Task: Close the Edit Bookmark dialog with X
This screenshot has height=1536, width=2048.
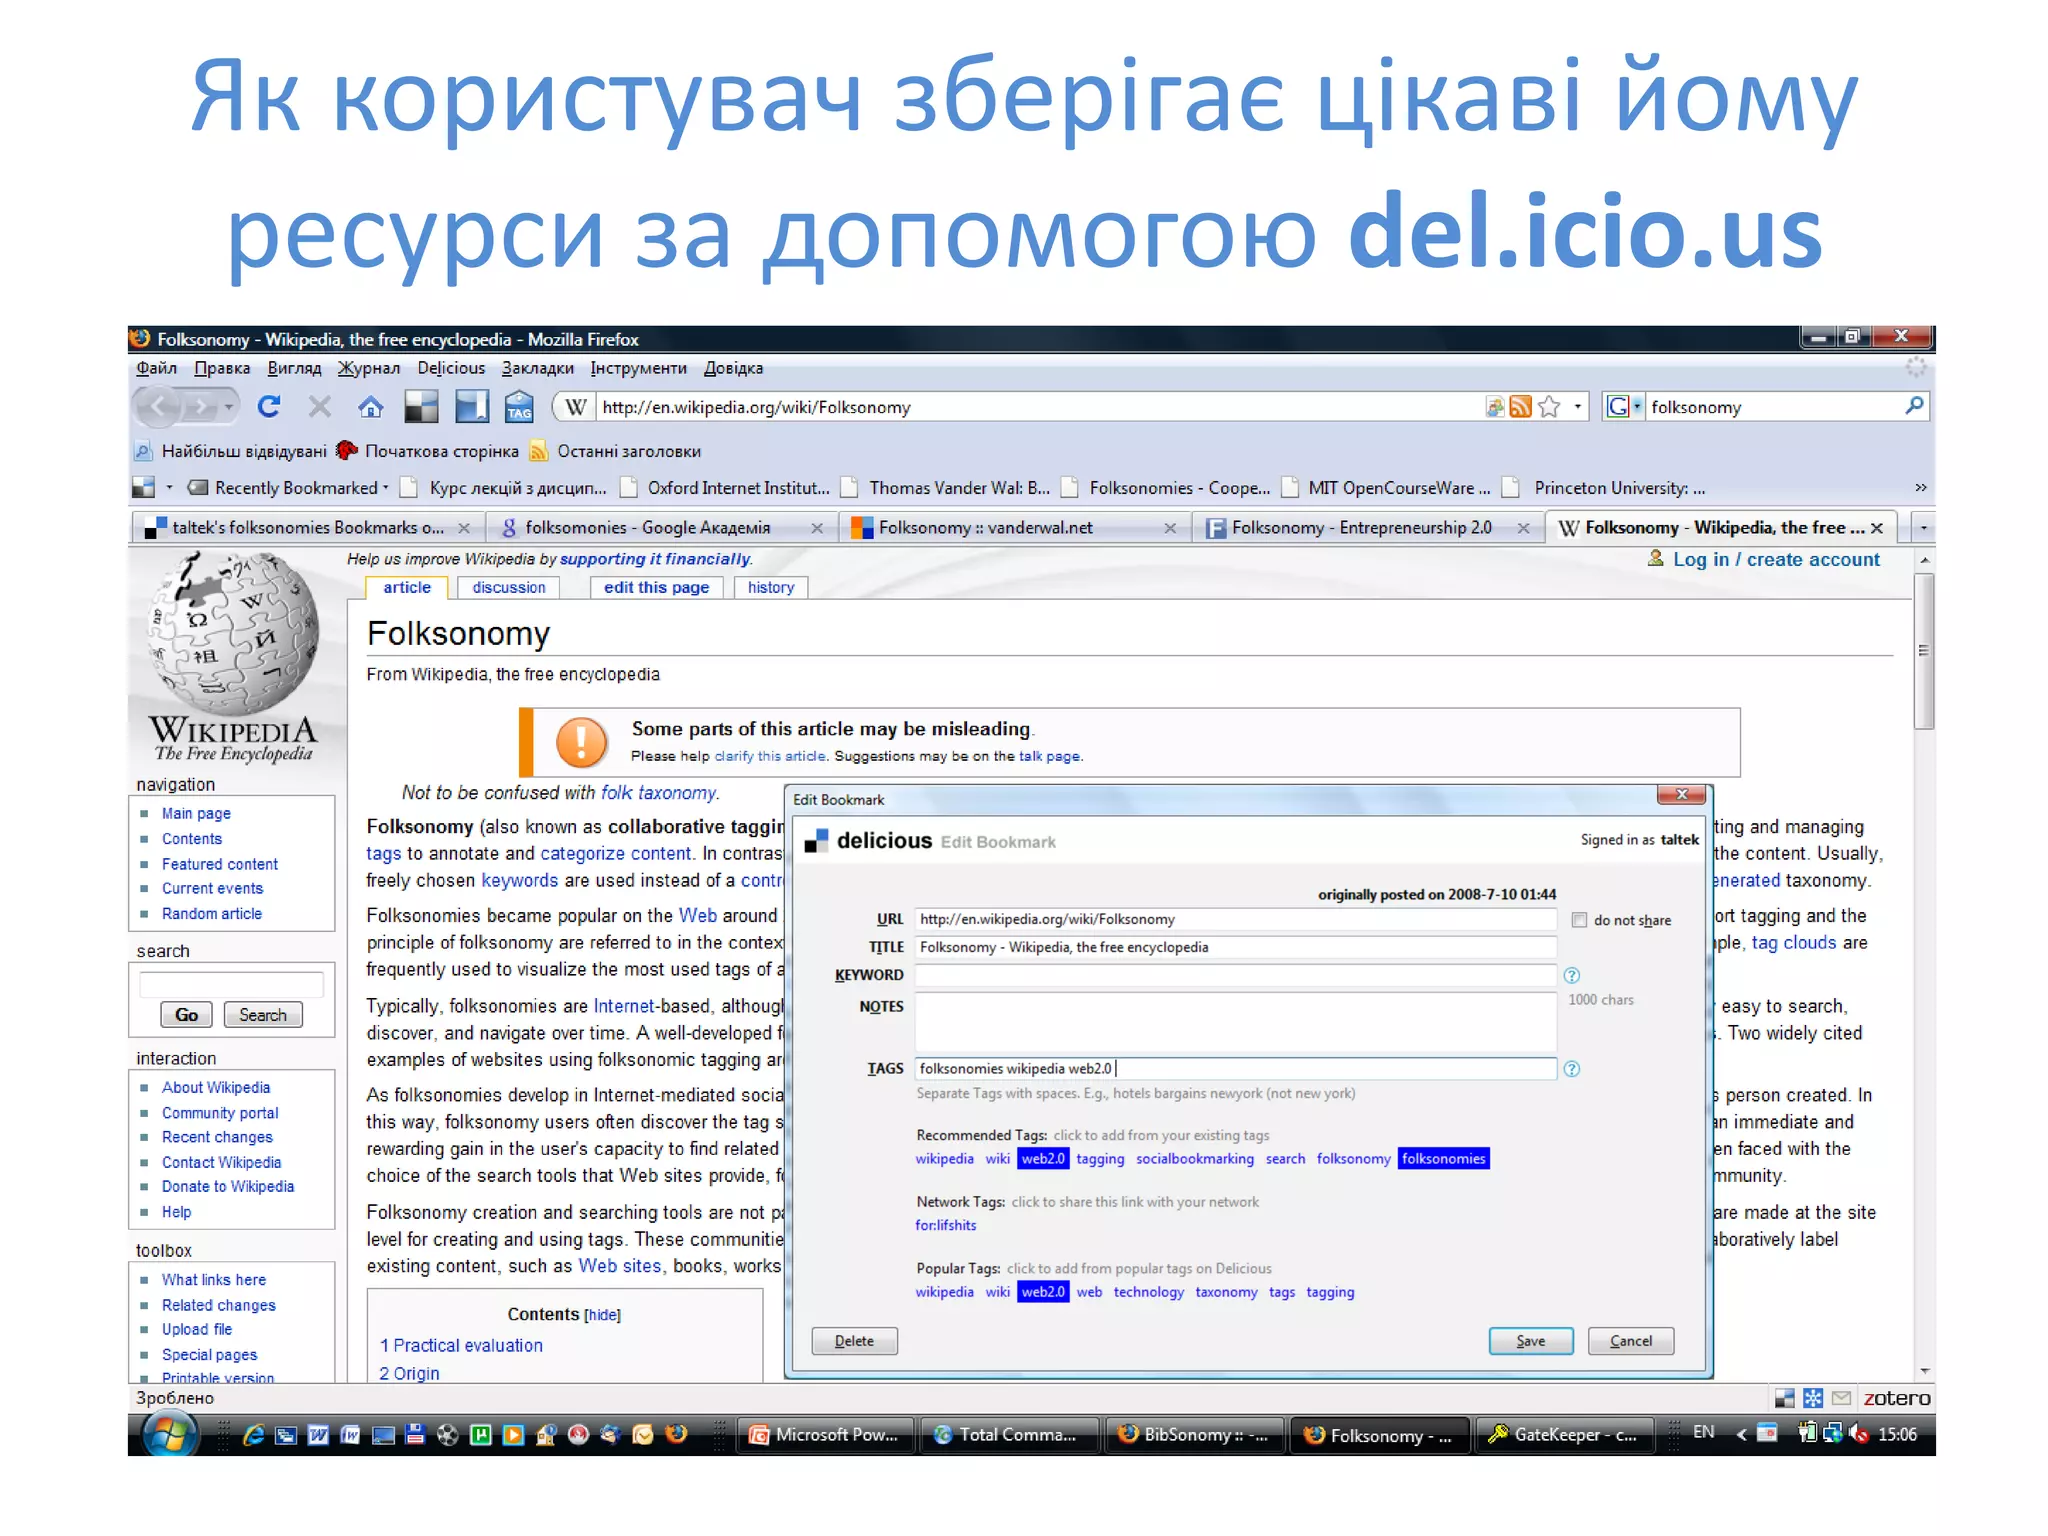Action: pos(1681,795)
